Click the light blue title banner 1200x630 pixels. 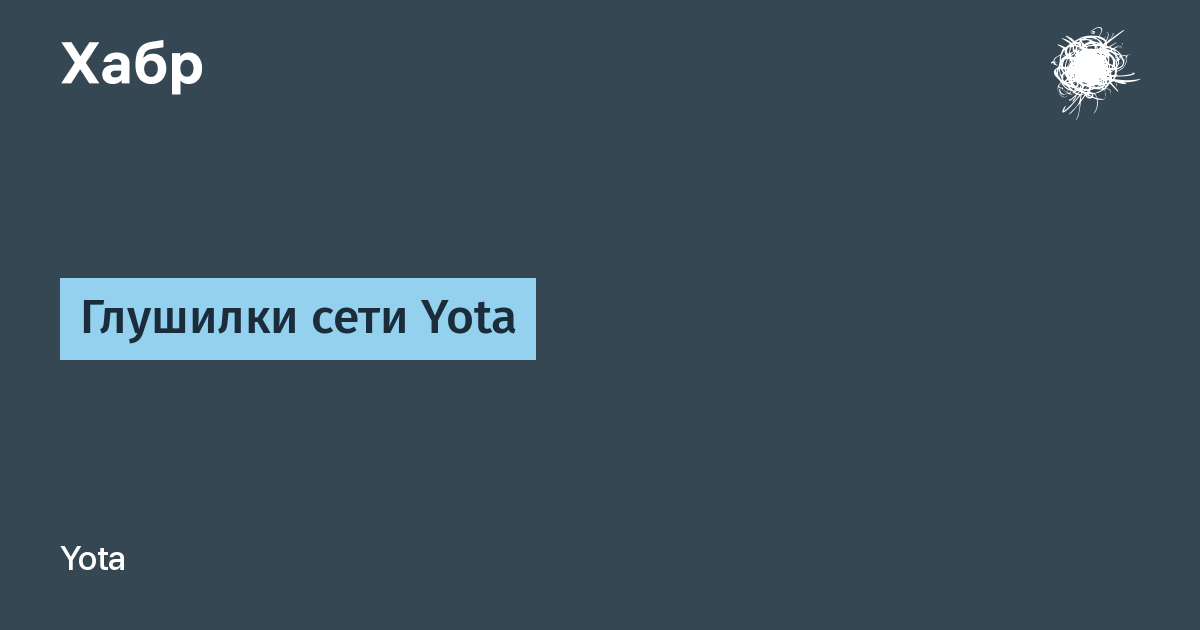[x=298, y=319]
